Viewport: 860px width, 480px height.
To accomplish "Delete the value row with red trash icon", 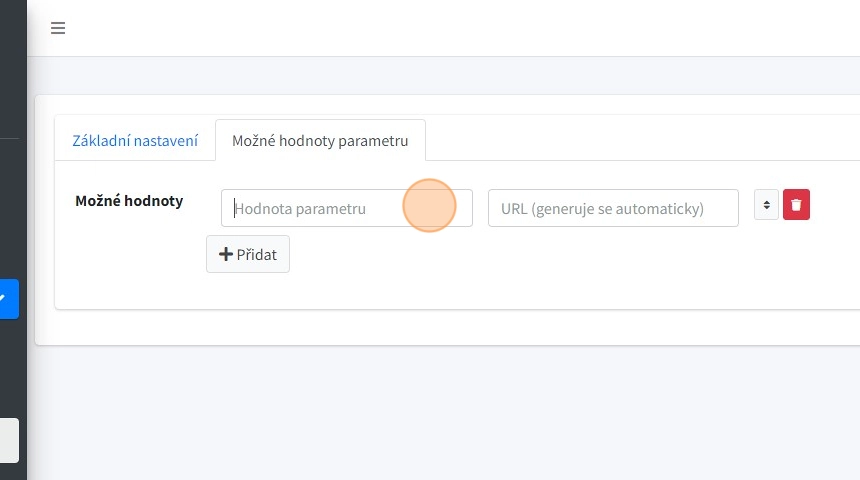I will (x=796, y=205).
